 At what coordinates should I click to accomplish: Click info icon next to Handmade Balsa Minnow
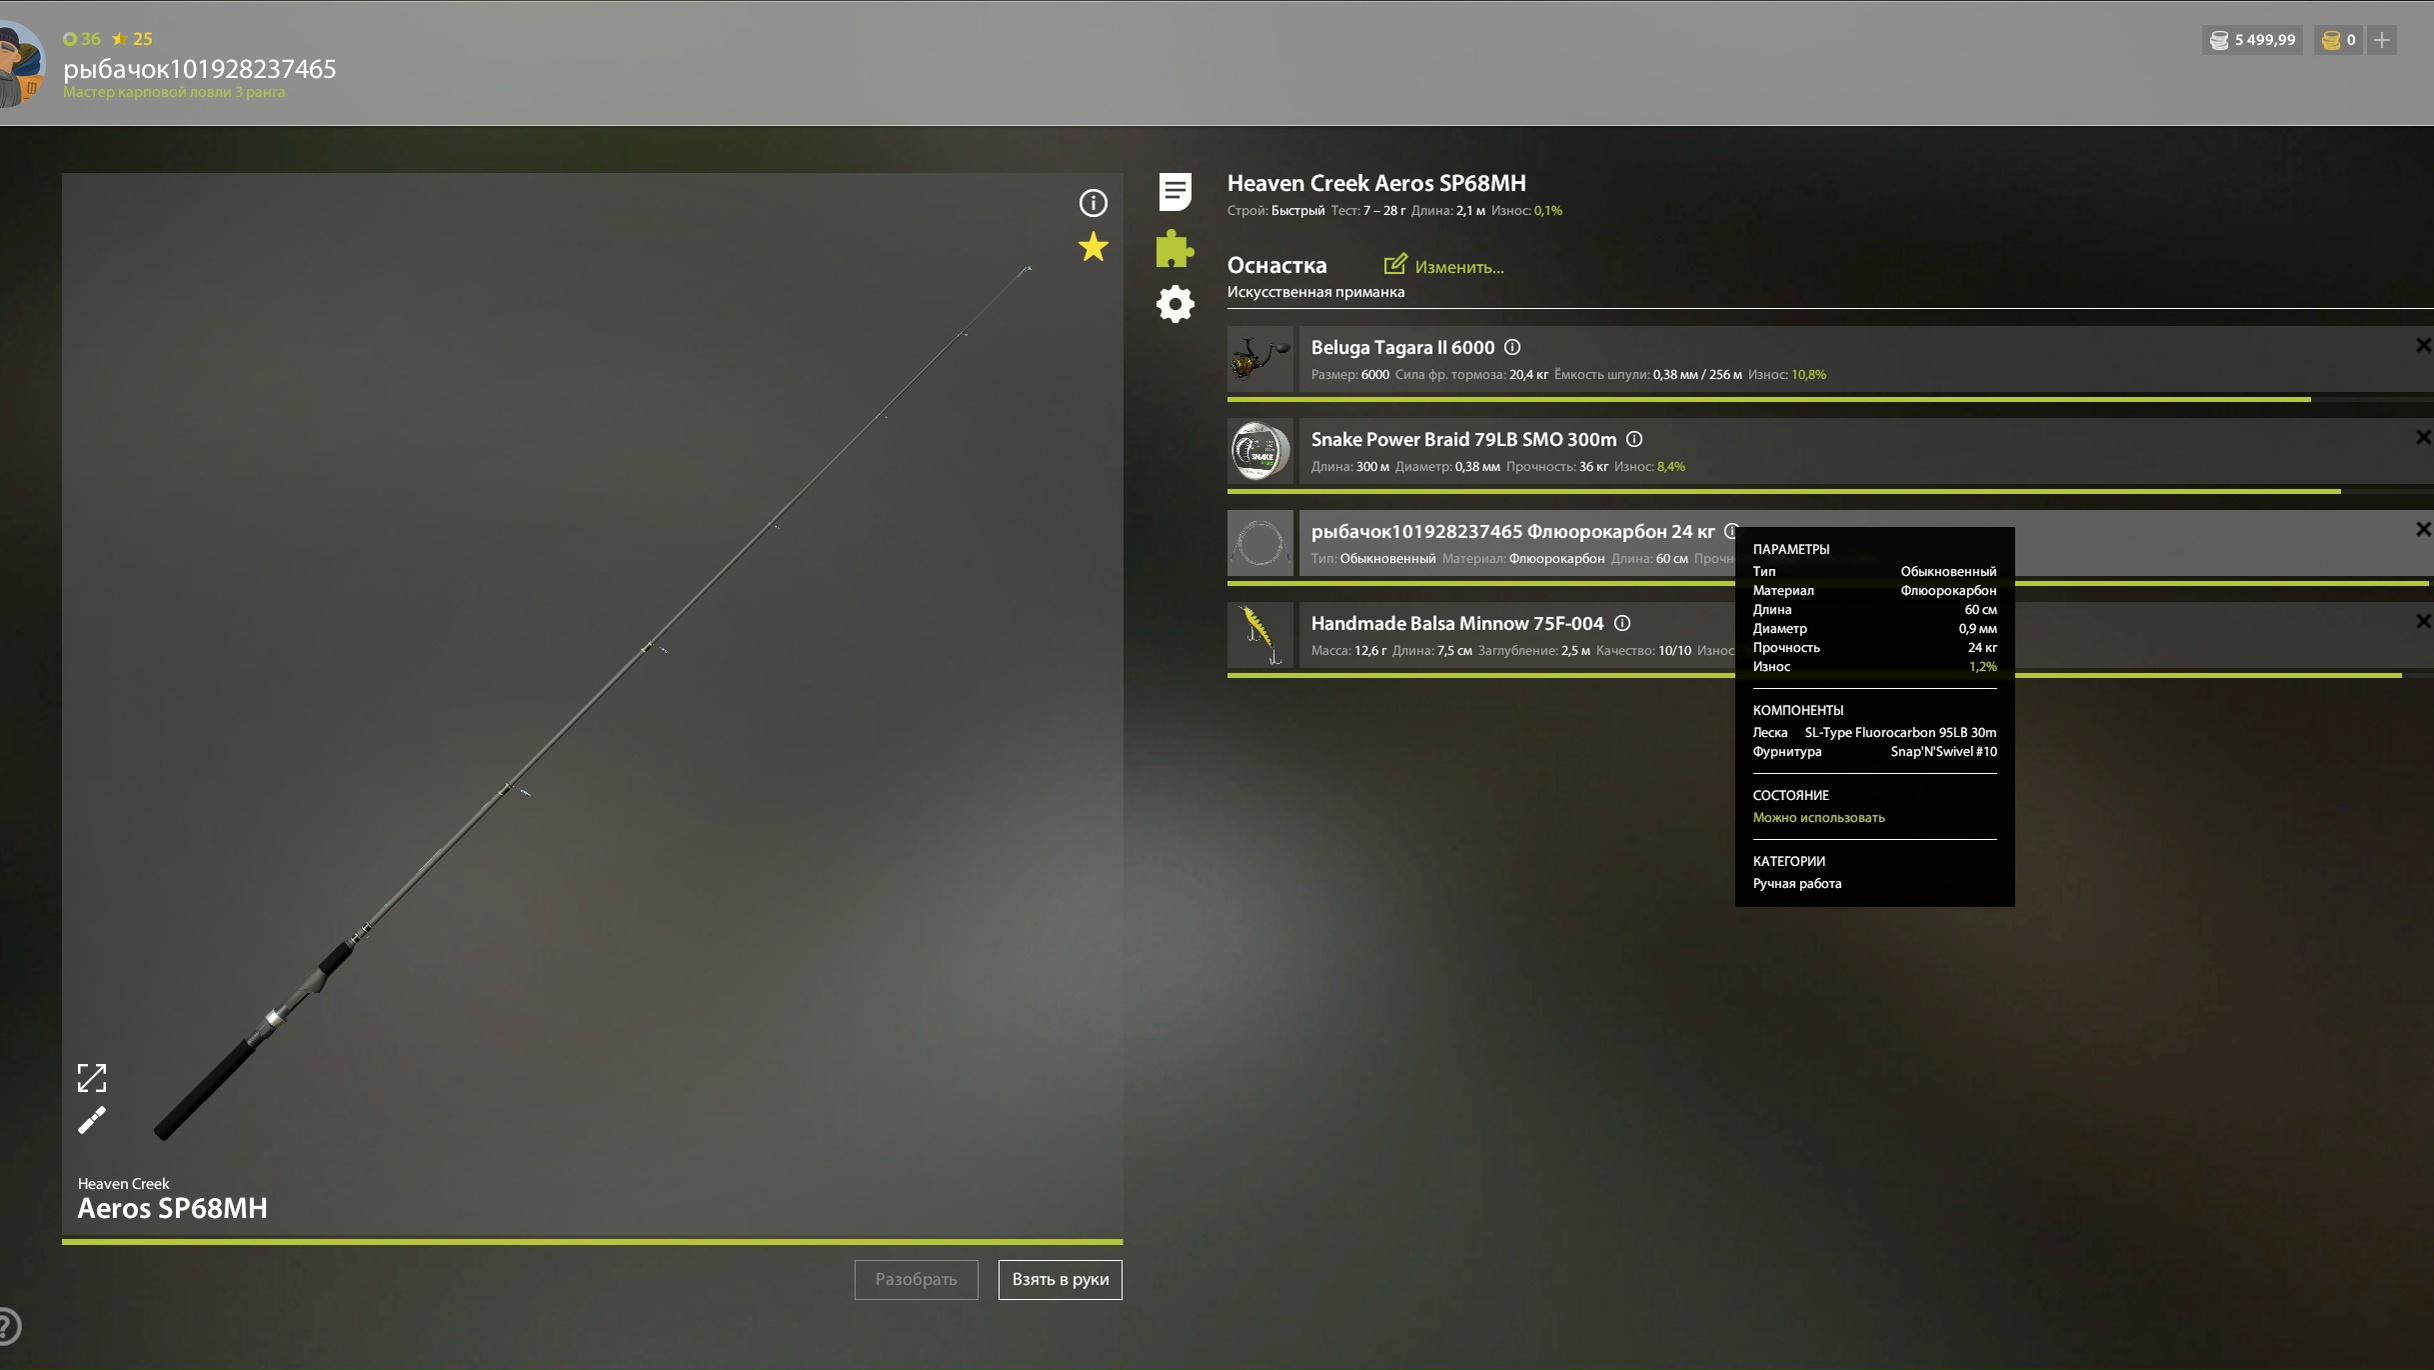click(x=1622, y=623)
